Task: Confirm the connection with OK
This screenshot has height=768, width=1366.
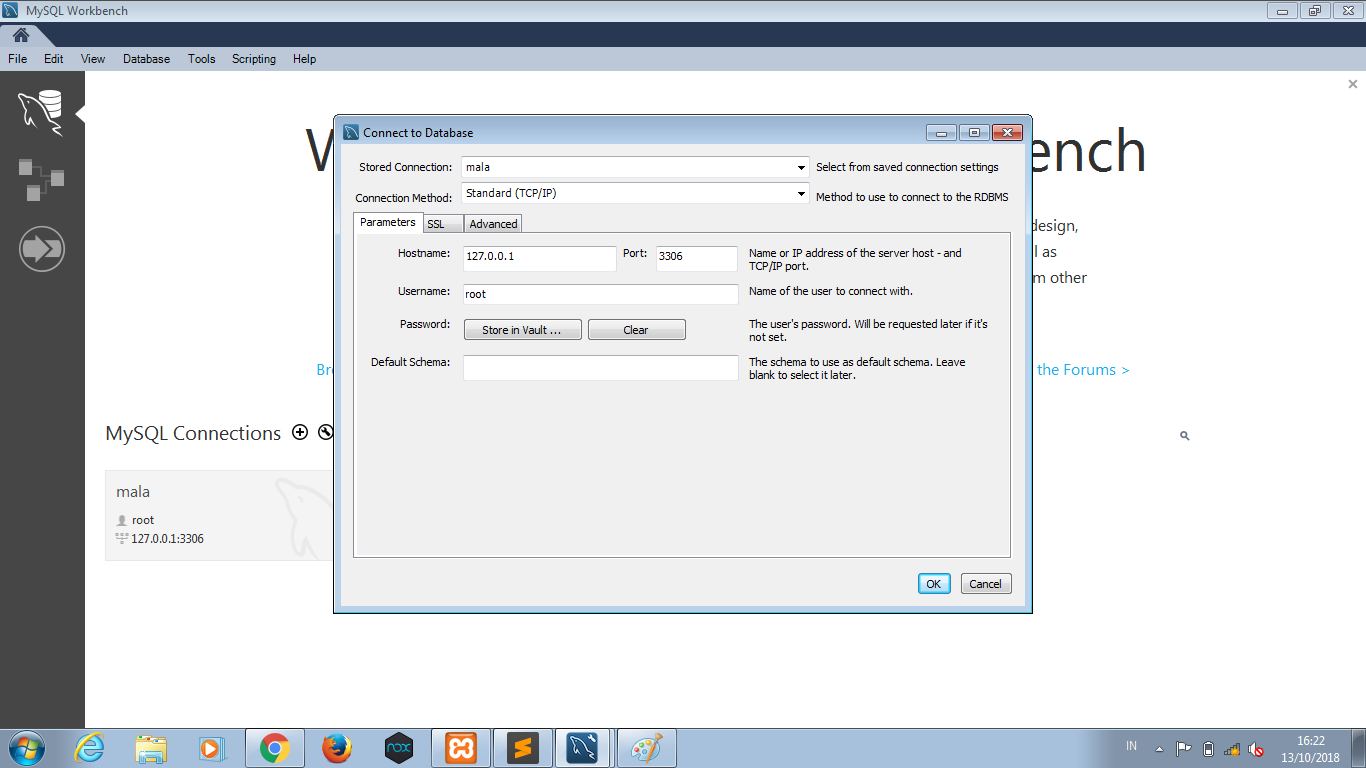Action: 933,583
